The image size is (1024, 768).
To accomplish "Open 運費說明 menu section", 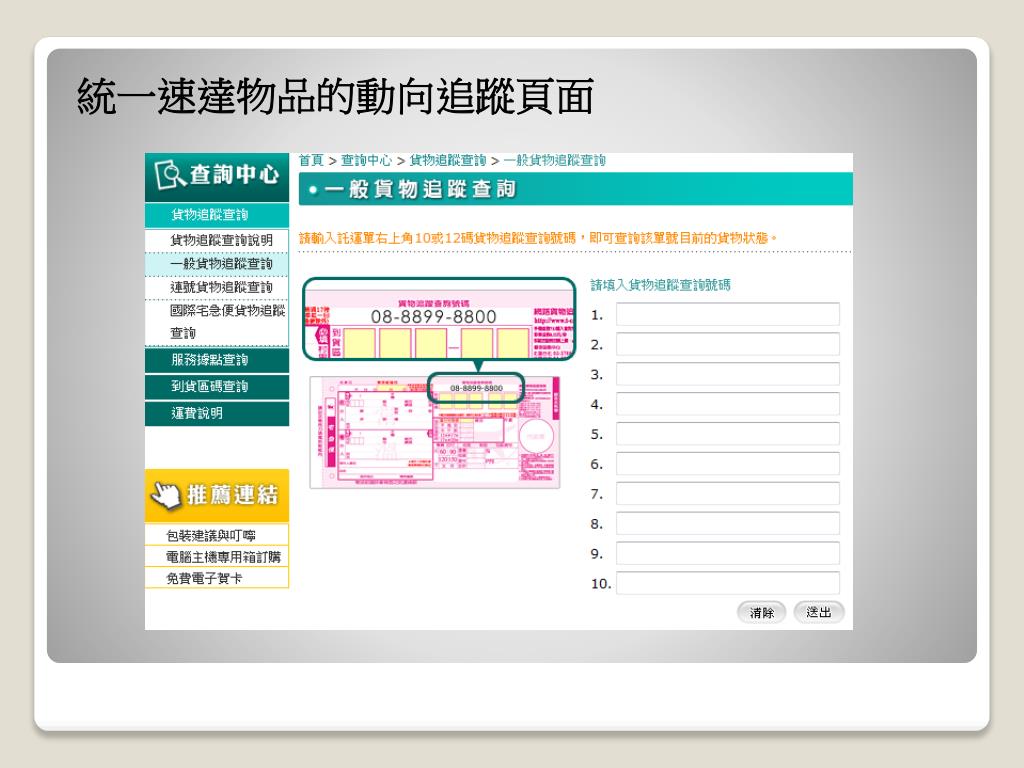I will point(217,413).
